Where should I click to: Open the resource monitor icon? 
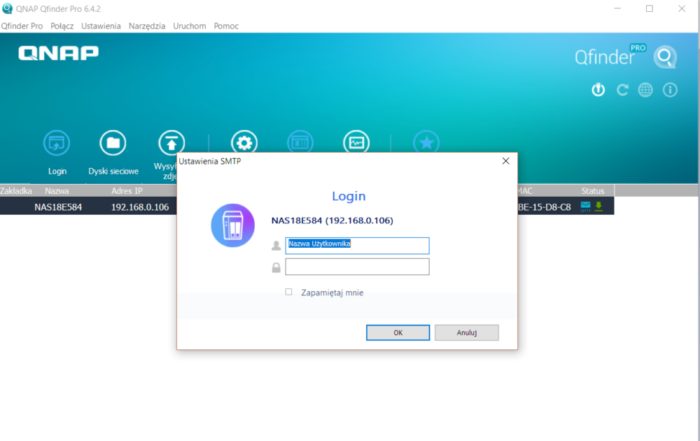[x=356, y=142]
